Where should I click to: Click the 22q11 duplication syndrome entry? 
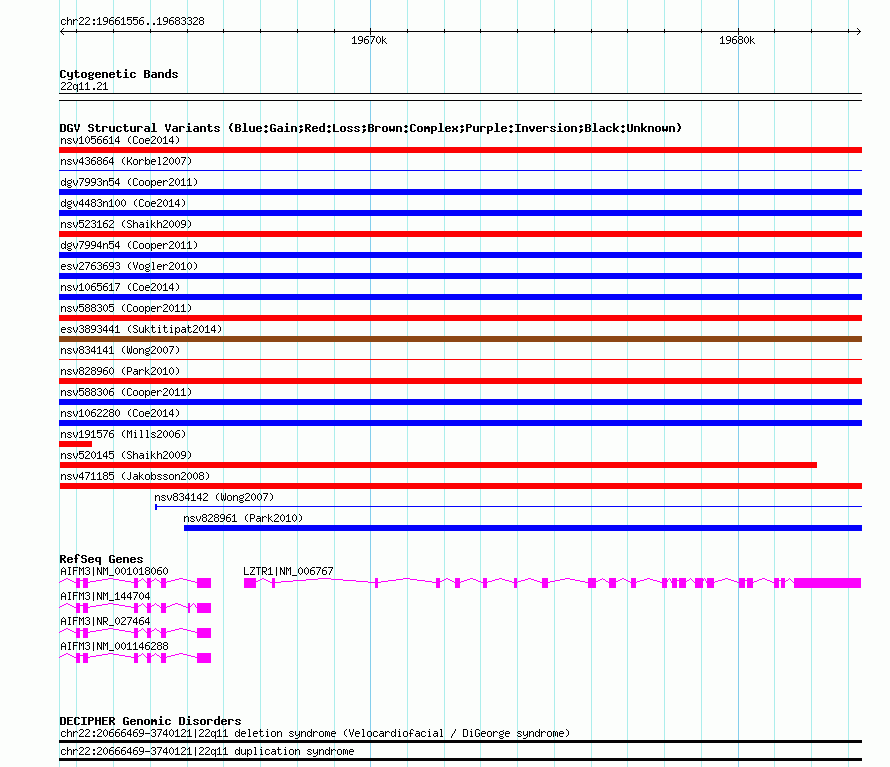(x=207, y=752)
